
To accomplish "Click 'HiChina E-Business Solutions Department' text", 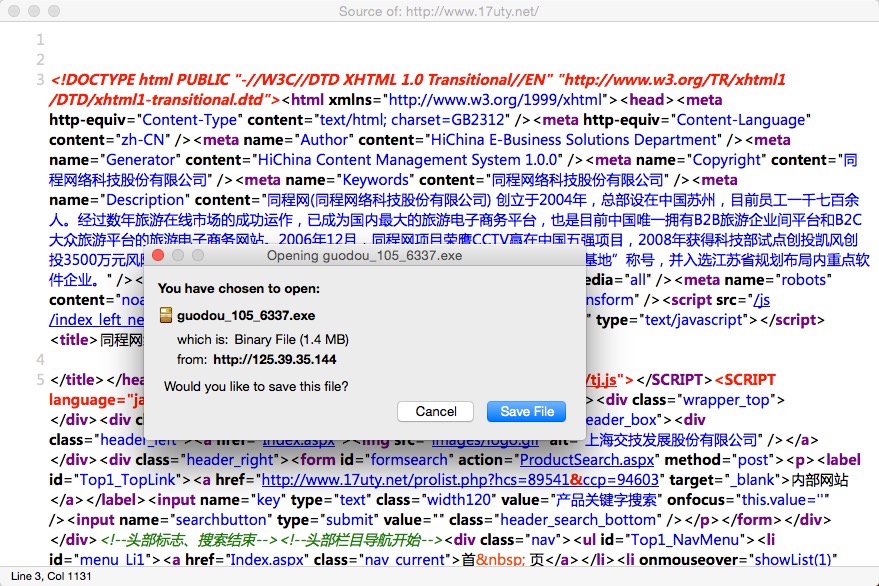I will (x=573, y=140).
